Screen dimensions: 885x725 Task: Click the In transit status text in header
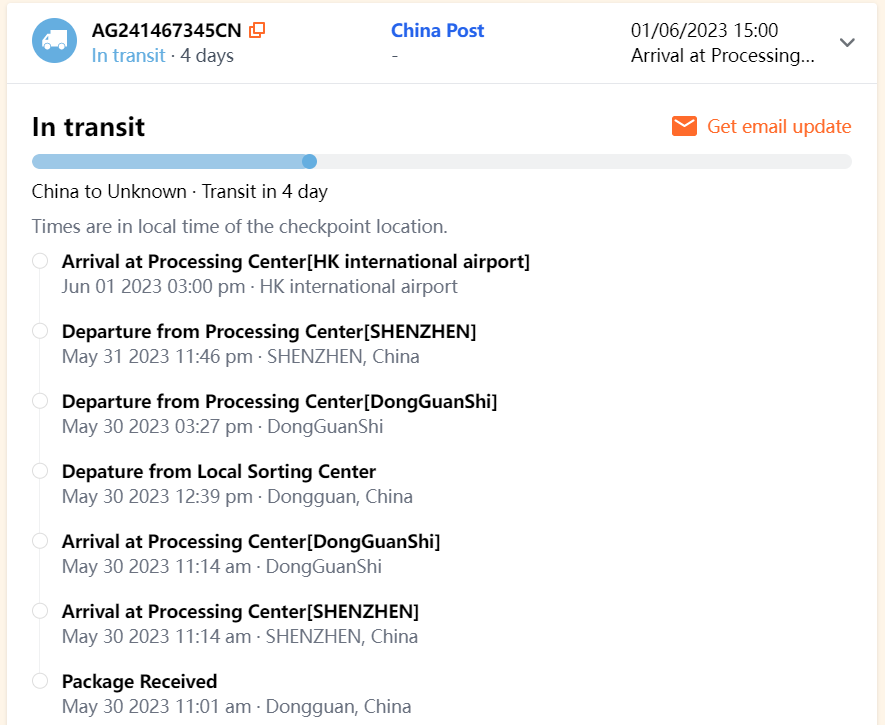[128, 56]
